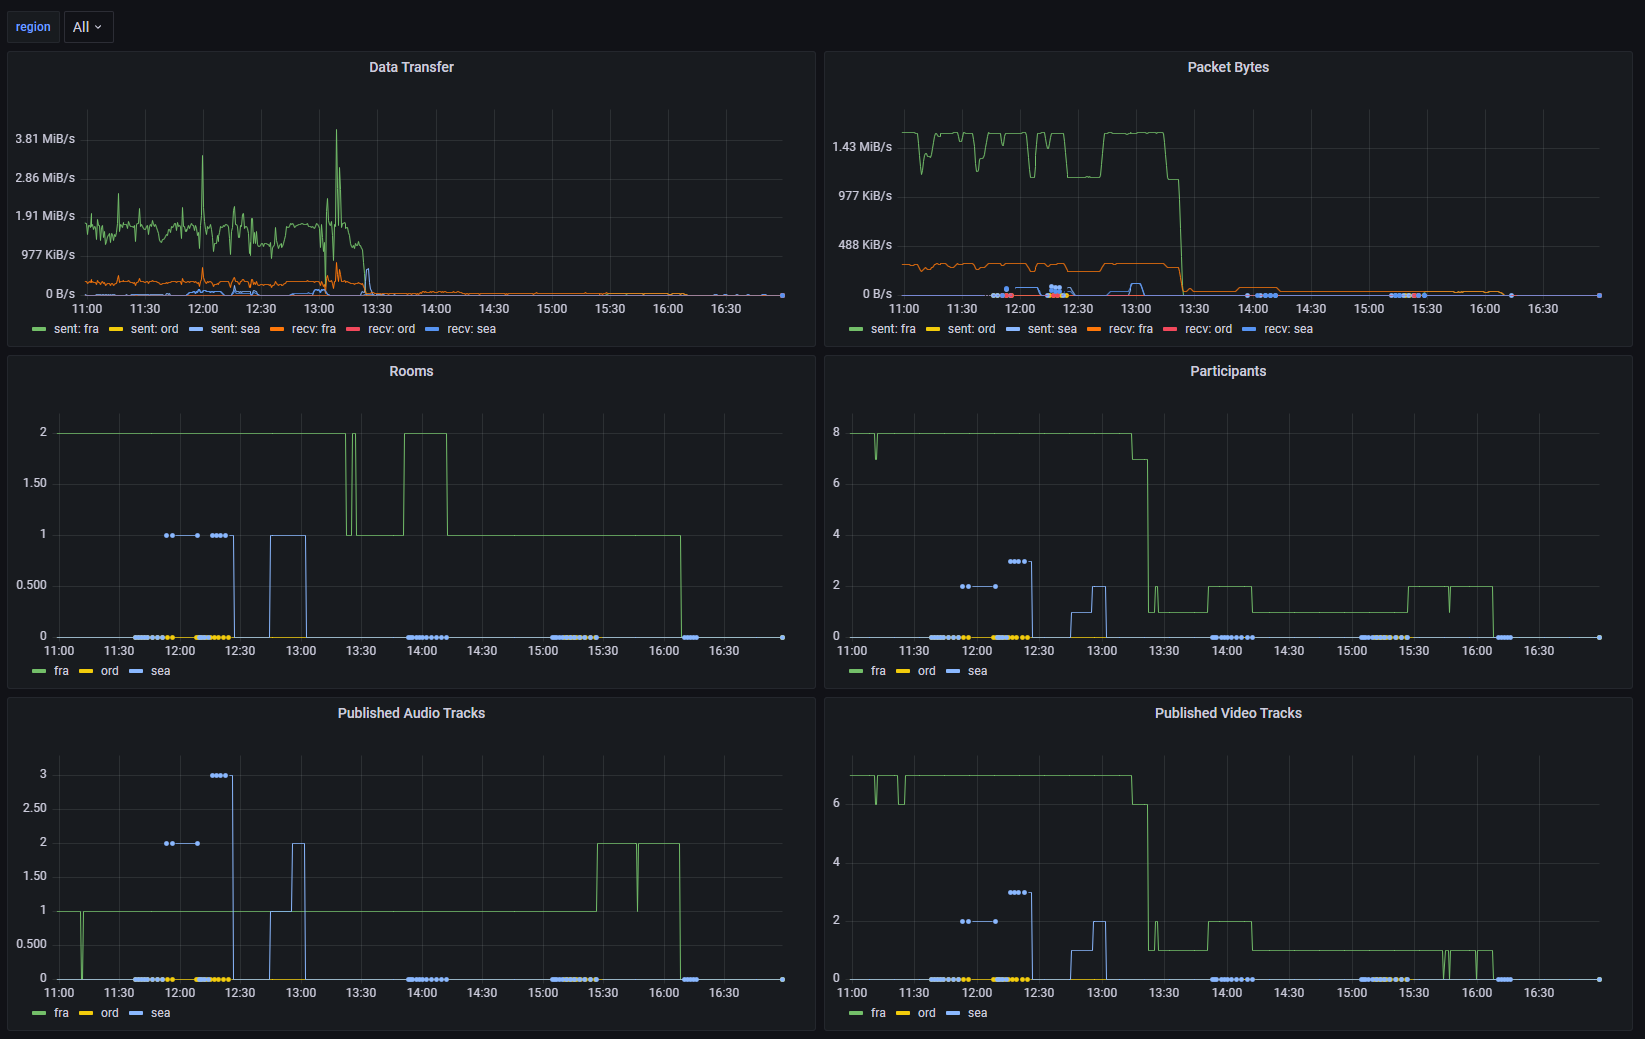
Task: Open the Rooms panel title menu
Action: 411,371
